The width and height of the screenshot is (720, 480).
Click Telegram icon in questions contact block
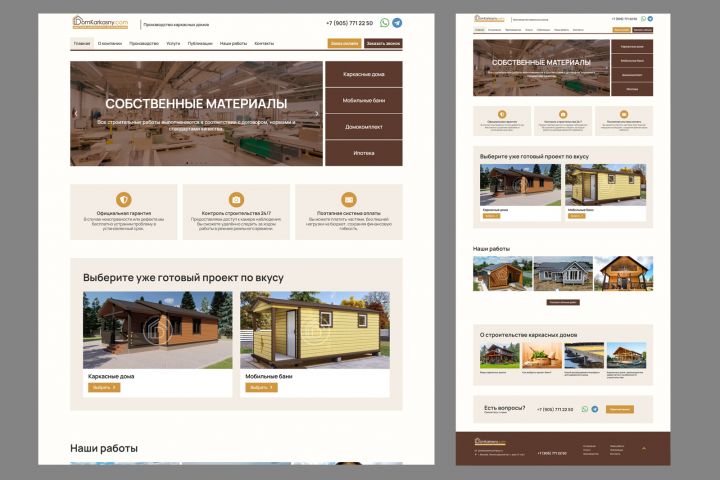tap(595, 409)
